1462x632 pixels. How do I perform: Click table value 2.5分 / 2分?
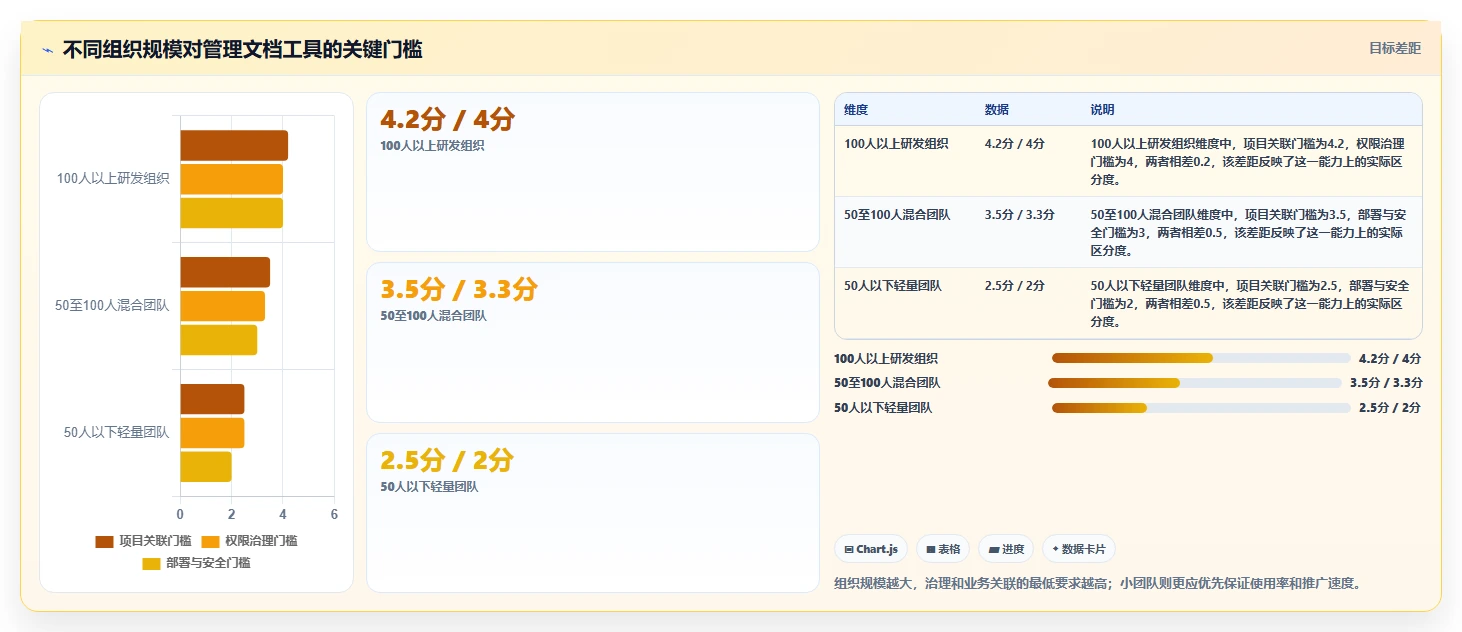pyautogui.click(x=1015, y=286)
